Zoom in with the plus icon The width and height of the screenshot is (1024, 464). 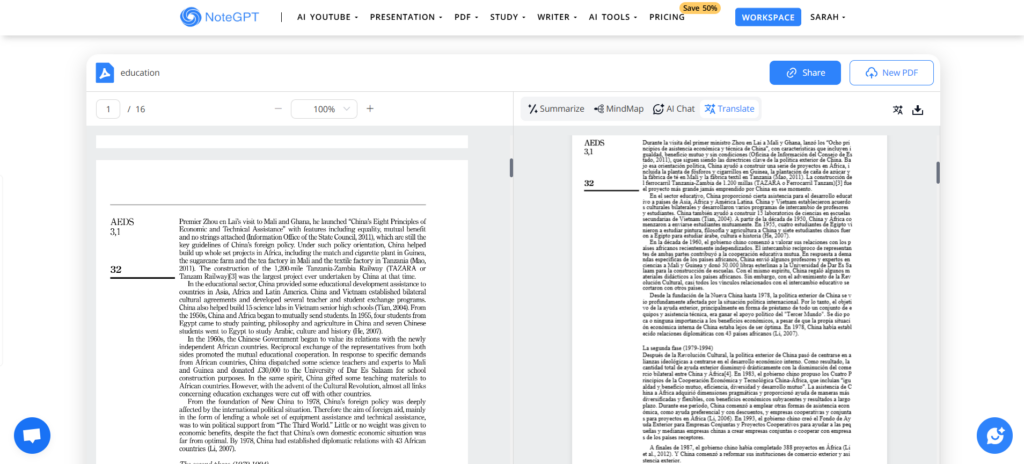[370, 109]
